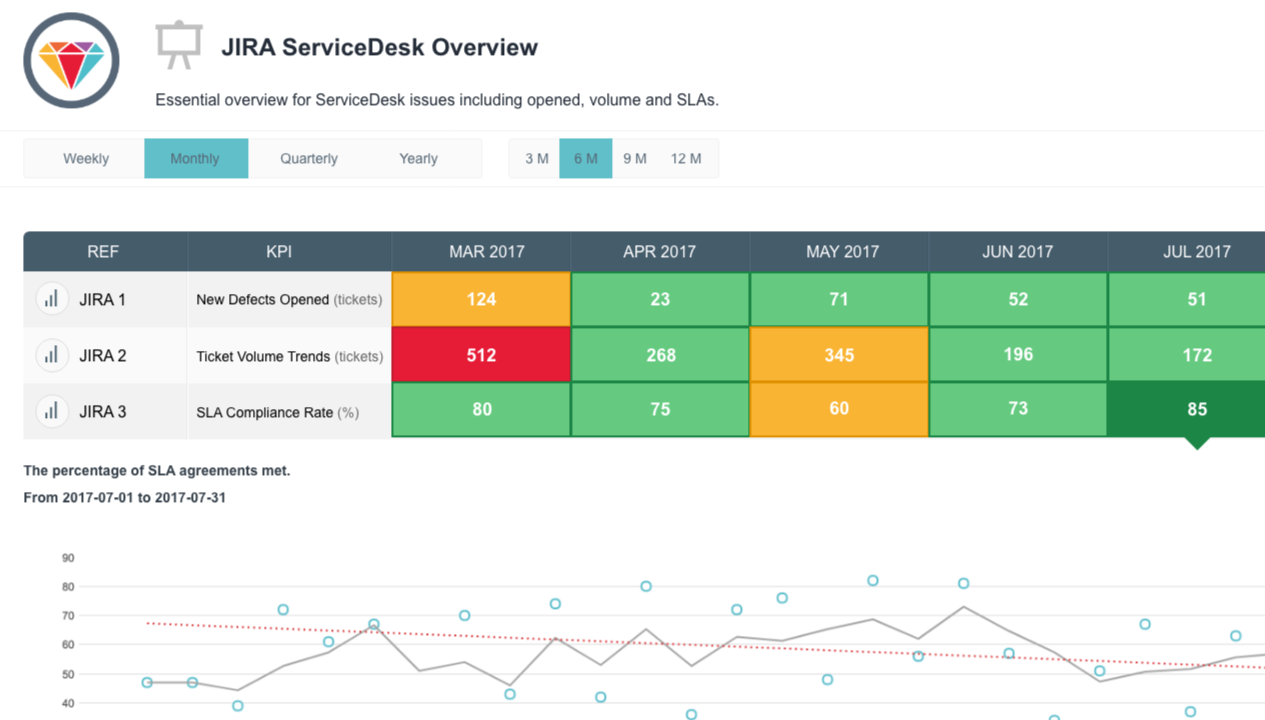Click the diamond logo icon
The image size is (1265, 720).
click(71, 61)
